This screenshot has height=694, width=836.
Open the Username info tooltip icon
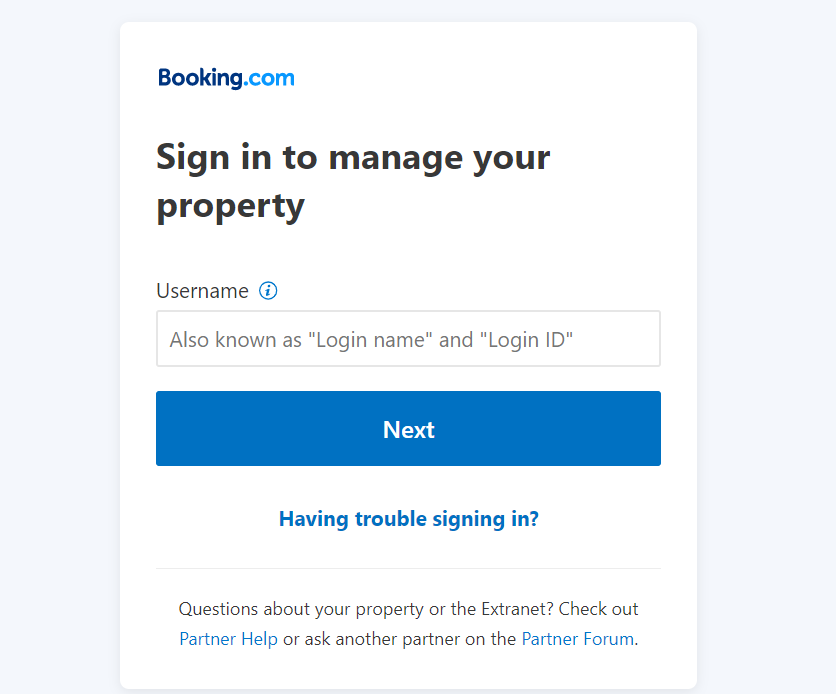click(x=268, y=291)
